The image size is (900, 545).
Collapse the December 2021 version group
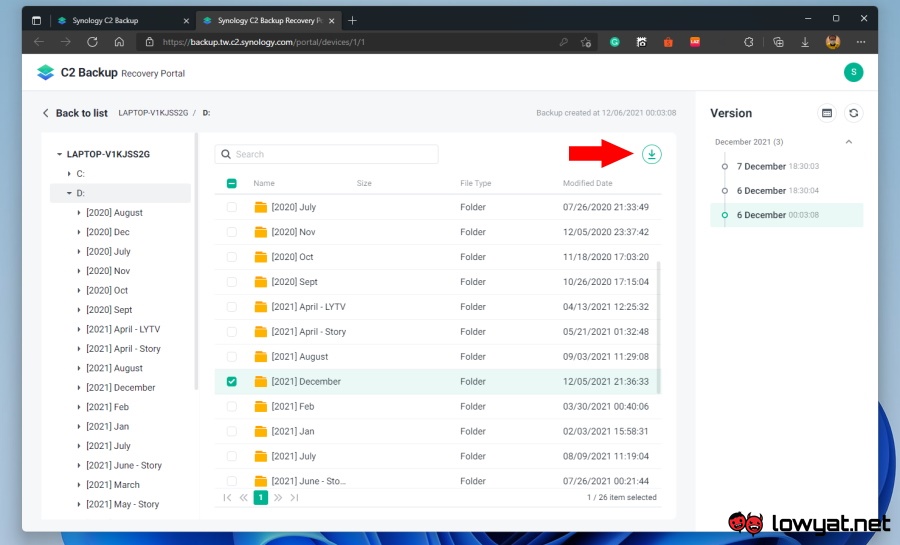pos(849,142)
